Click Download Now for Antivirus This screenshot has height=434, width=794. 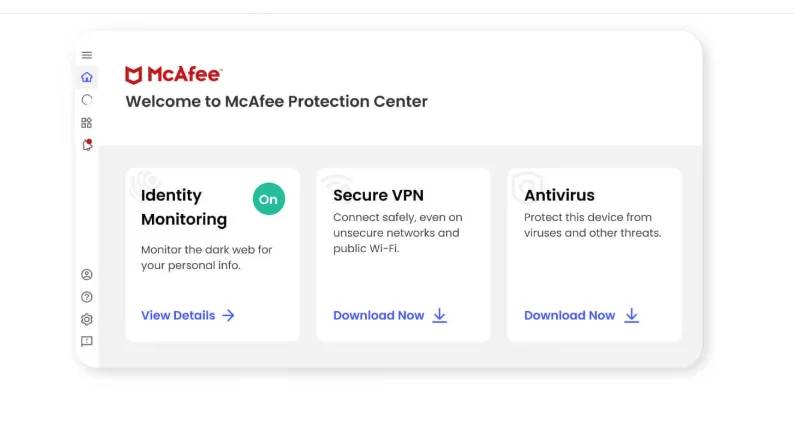click(x=570, y=315)
